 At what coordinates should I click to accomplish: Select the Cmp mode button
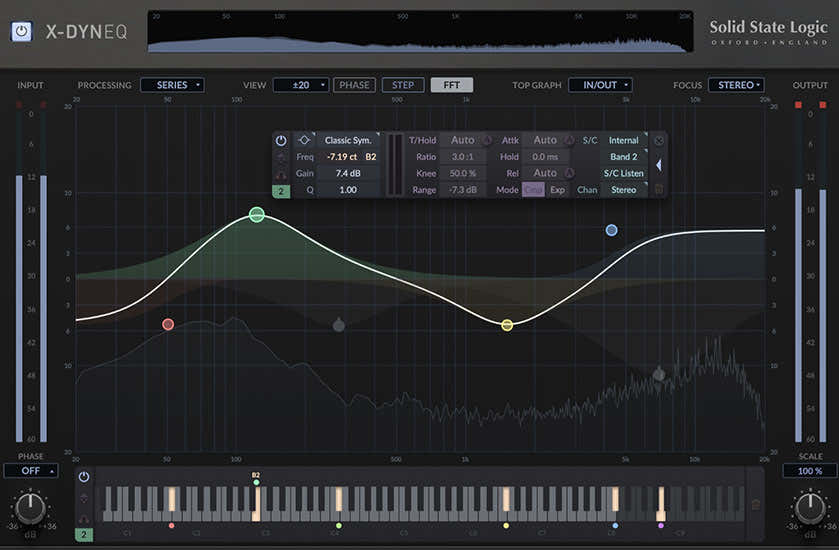pos(533,190)
